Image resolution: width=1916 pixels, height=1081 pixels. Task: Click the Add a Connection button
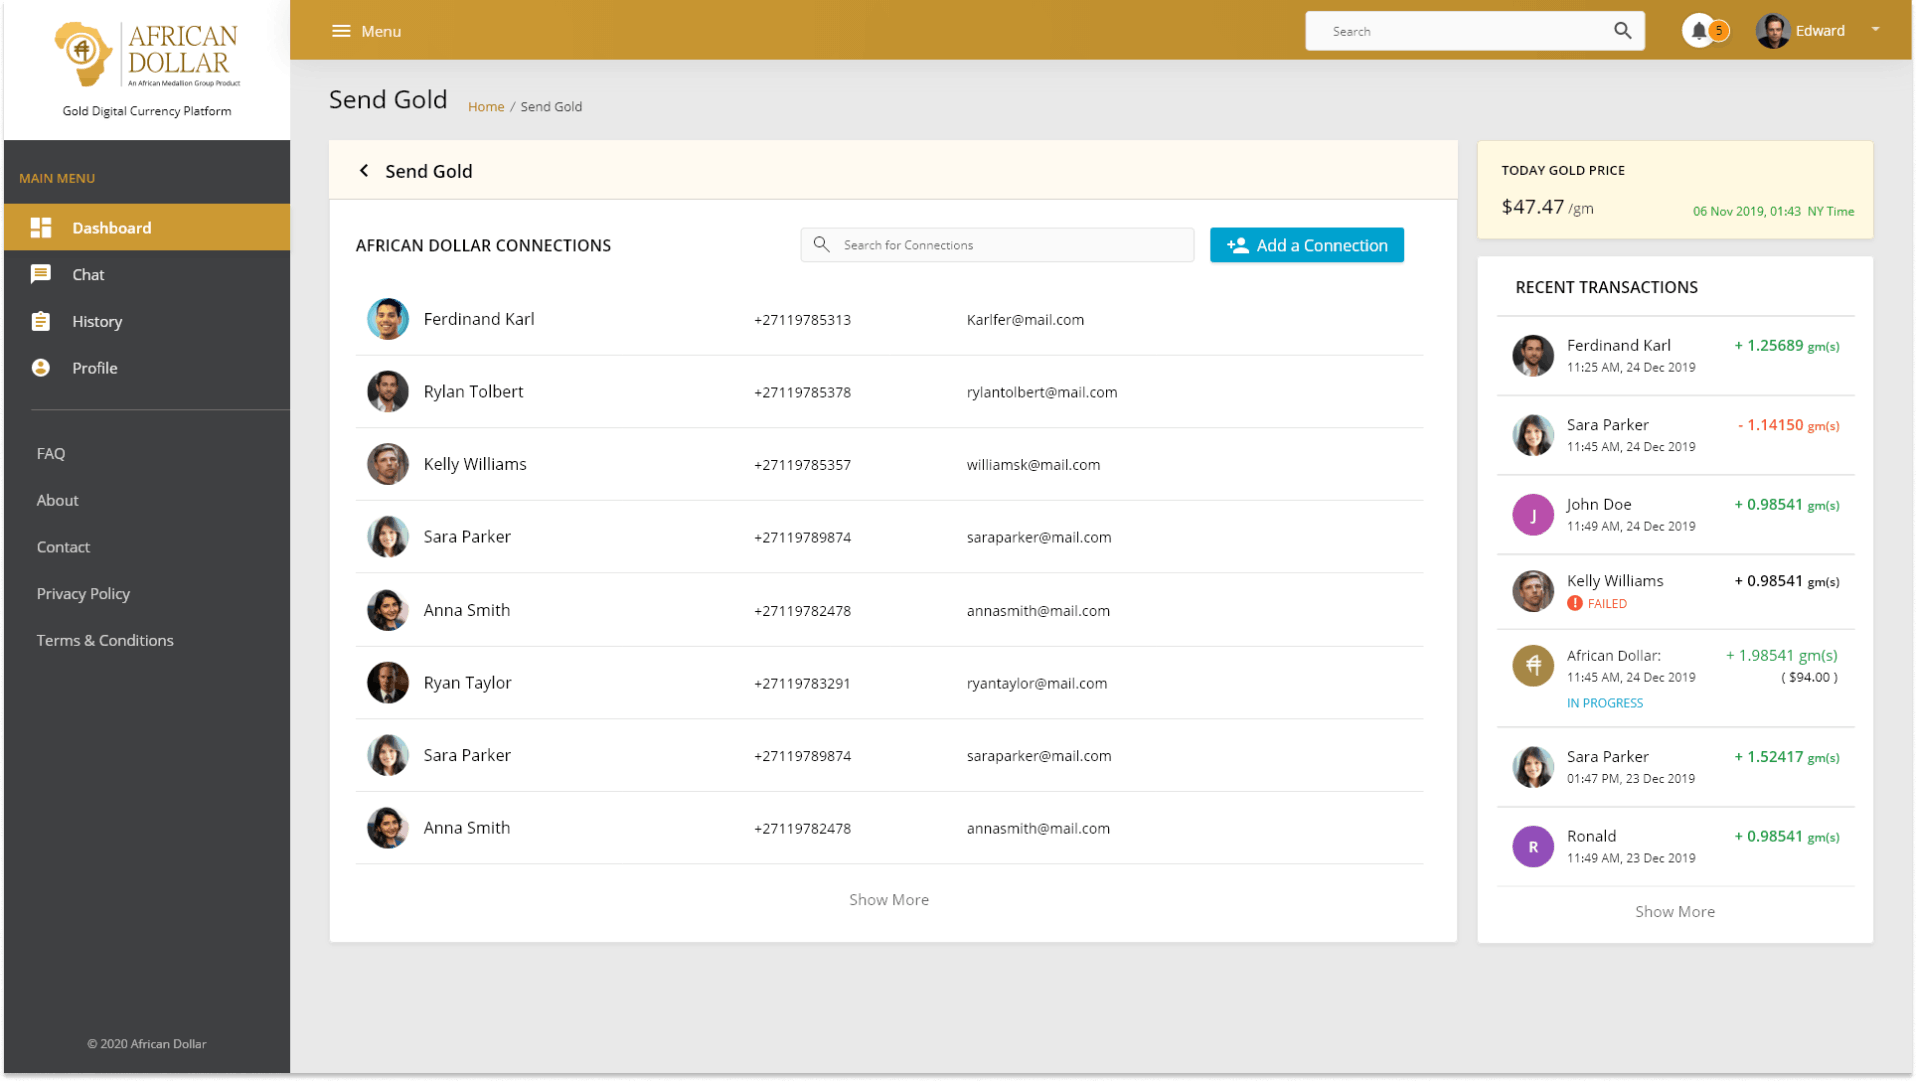[x=1306, y=244]
